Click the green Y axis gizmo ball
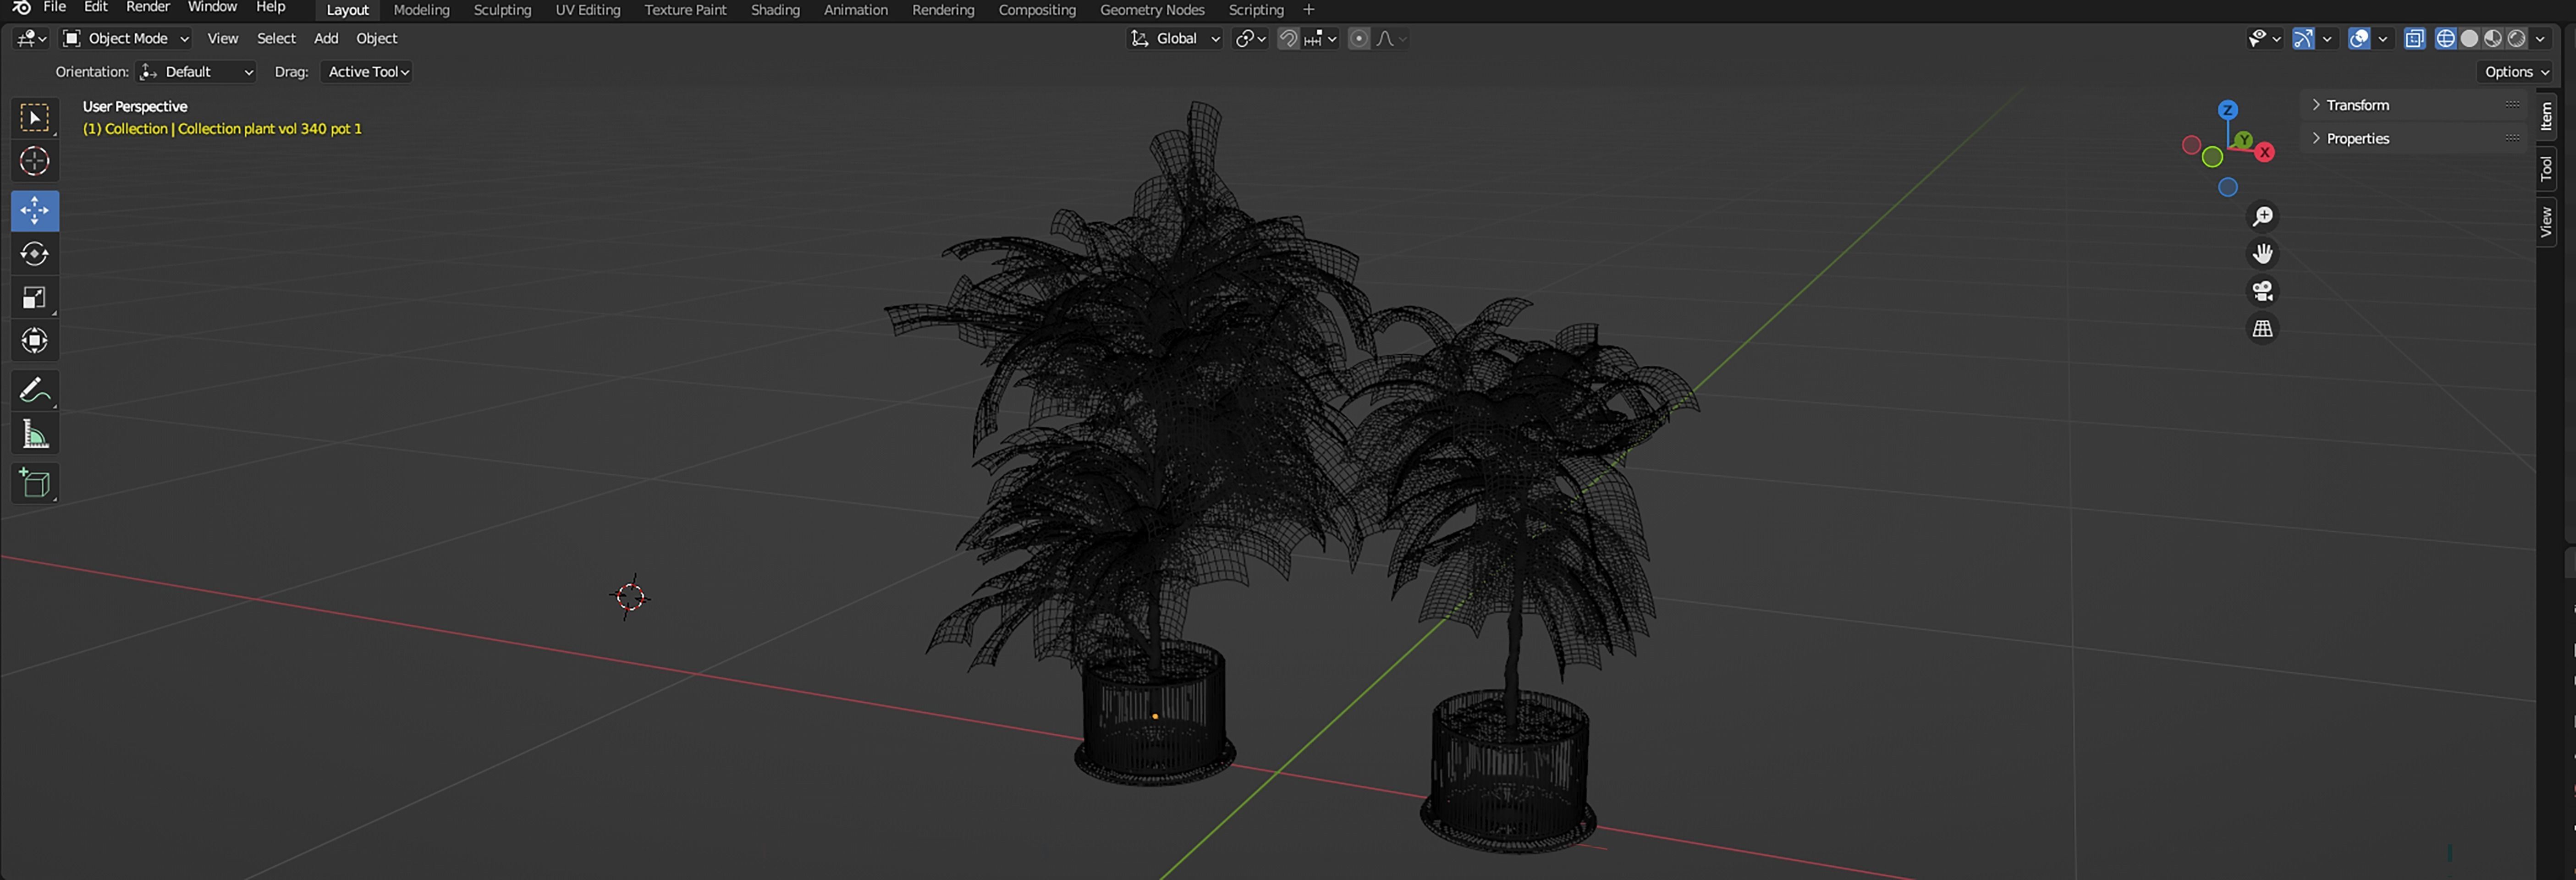 click(x=2244, y=140)
